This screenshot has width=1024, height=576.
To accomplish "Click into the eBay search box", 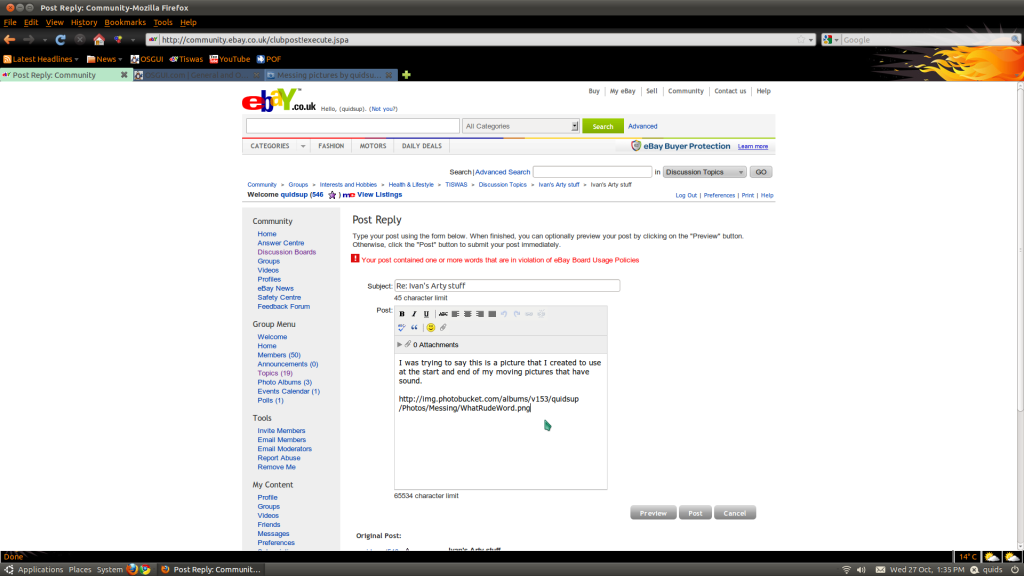I will coord(353,126).
